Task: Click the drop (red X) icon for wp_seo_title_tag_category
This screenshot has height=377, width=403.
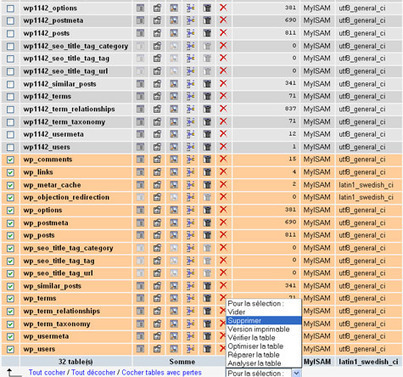Action: (x=223, y=248)
